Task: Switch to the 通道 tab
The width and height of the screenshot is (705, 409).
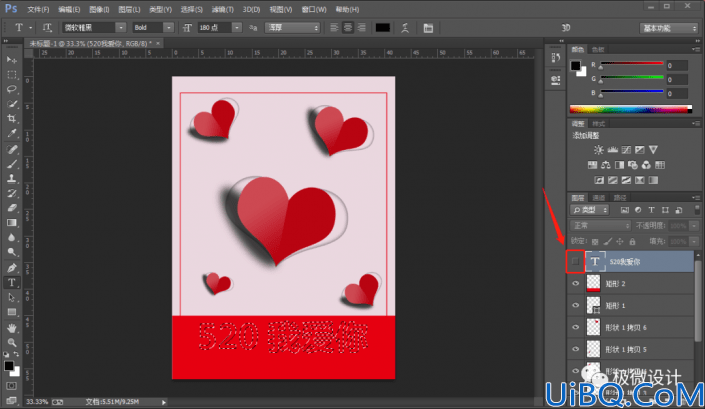Action: pos(598,198)
